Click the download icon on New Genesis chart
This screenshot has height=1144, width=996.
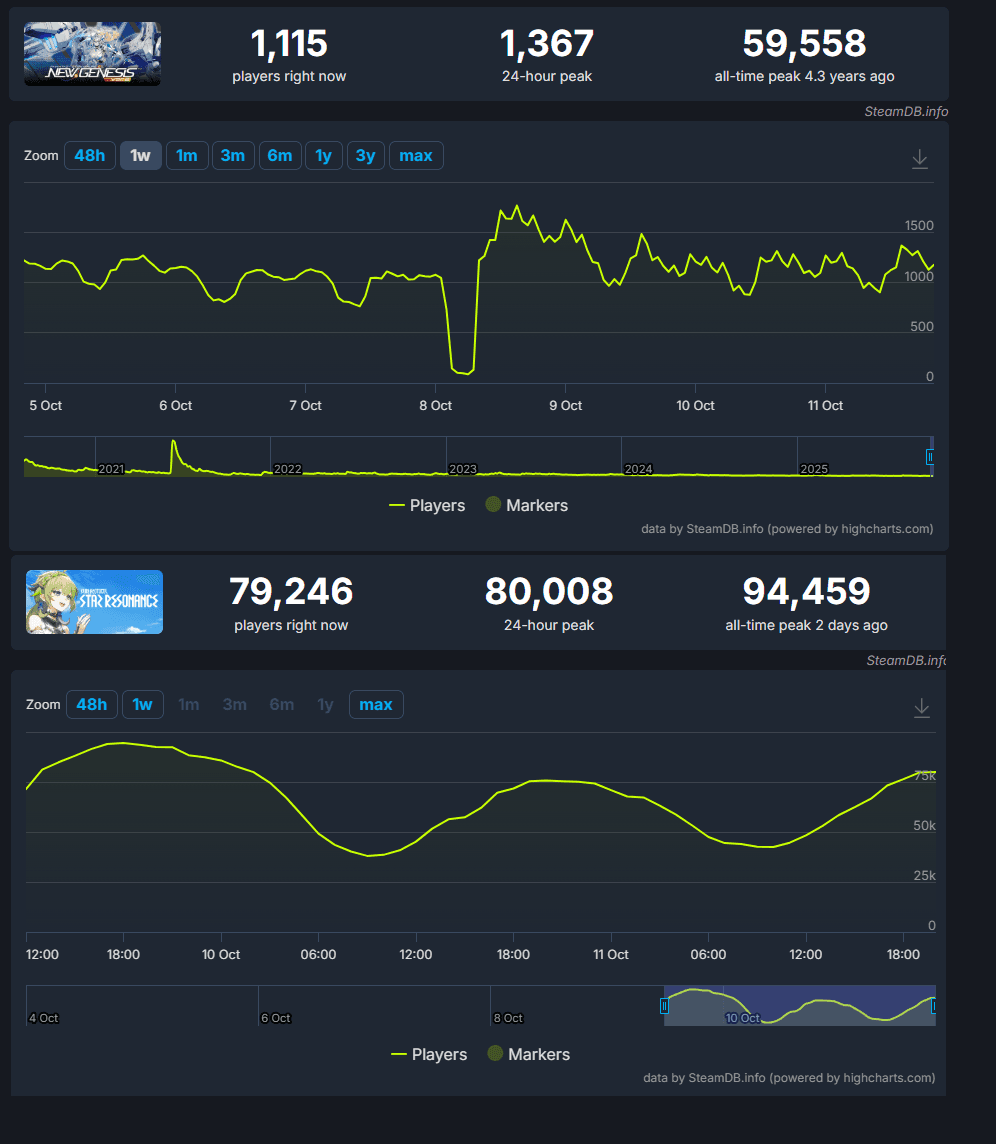pyautogui.click(x=920, y=159)
